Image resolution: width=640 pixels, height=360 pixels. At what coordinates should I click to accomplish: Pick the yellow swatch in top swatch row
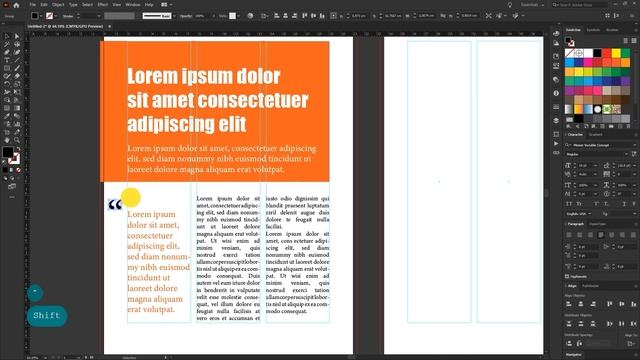point(616,53)
